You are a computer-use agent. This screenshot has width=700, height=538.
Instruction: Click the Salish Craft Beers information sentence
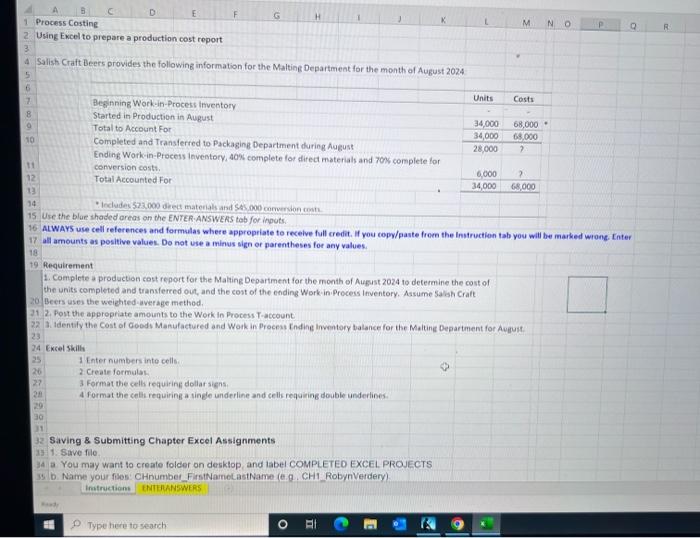click(250, 66)
